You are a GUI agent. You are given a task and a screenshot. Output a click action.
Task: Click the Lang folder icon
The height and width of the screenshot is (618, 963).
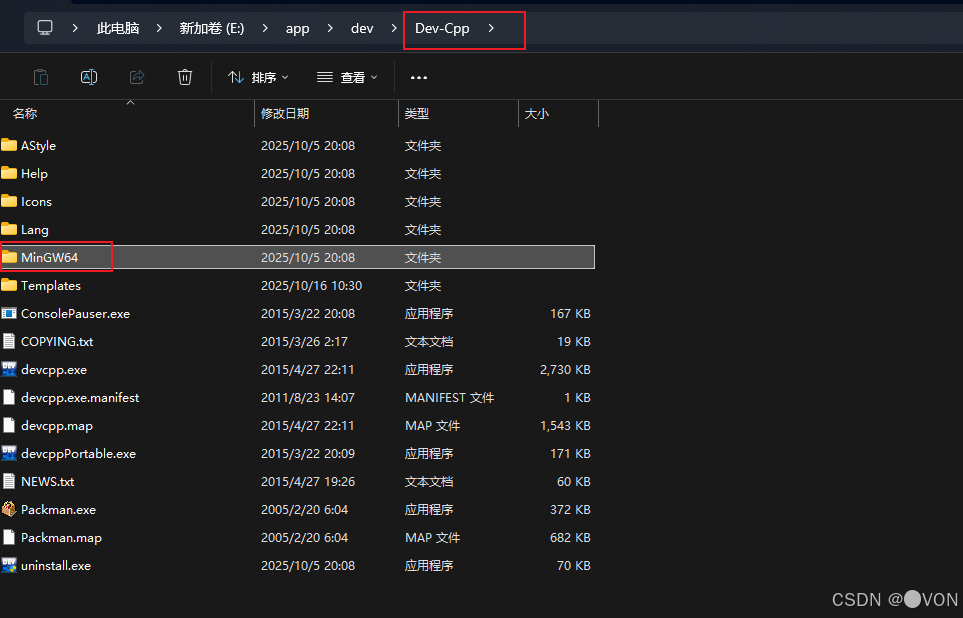(9, 229)
